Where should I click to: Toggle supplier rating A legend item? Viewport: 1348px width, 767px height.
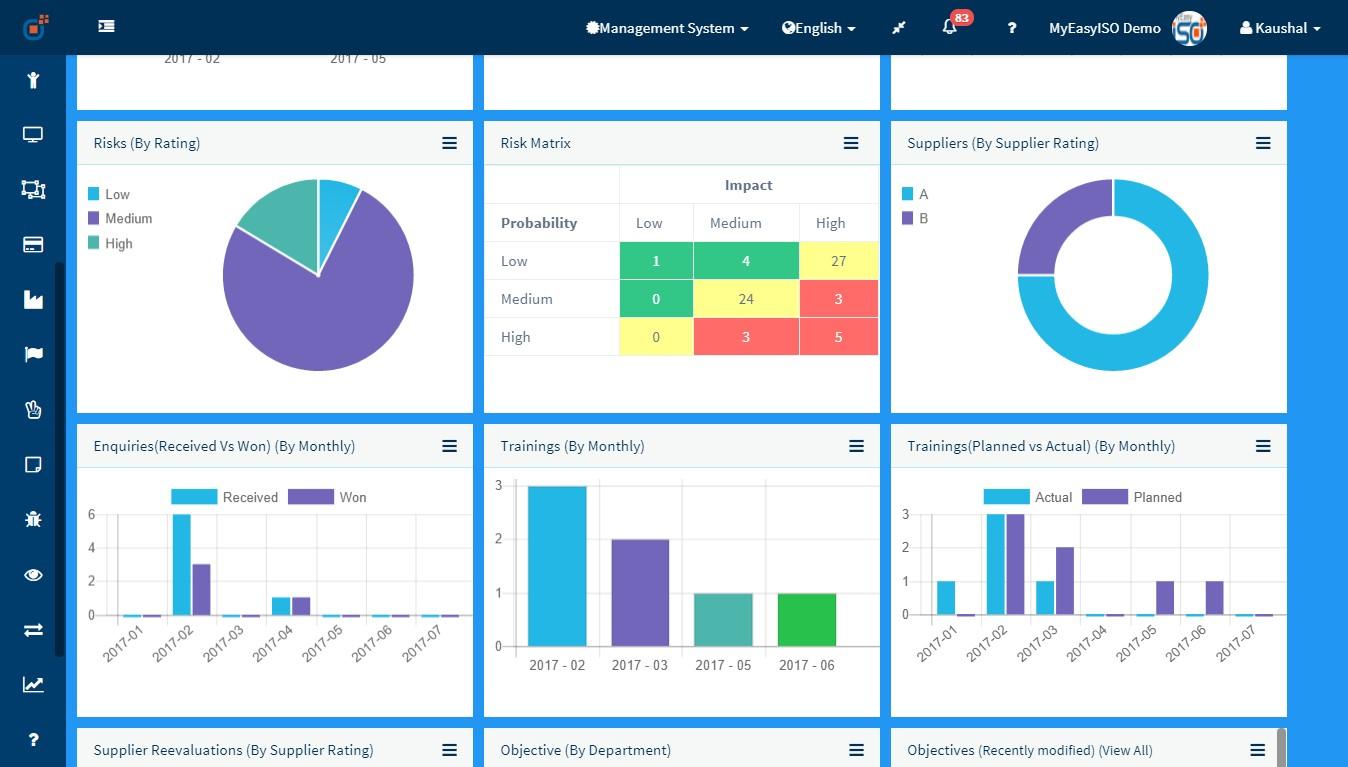(915, 194)
